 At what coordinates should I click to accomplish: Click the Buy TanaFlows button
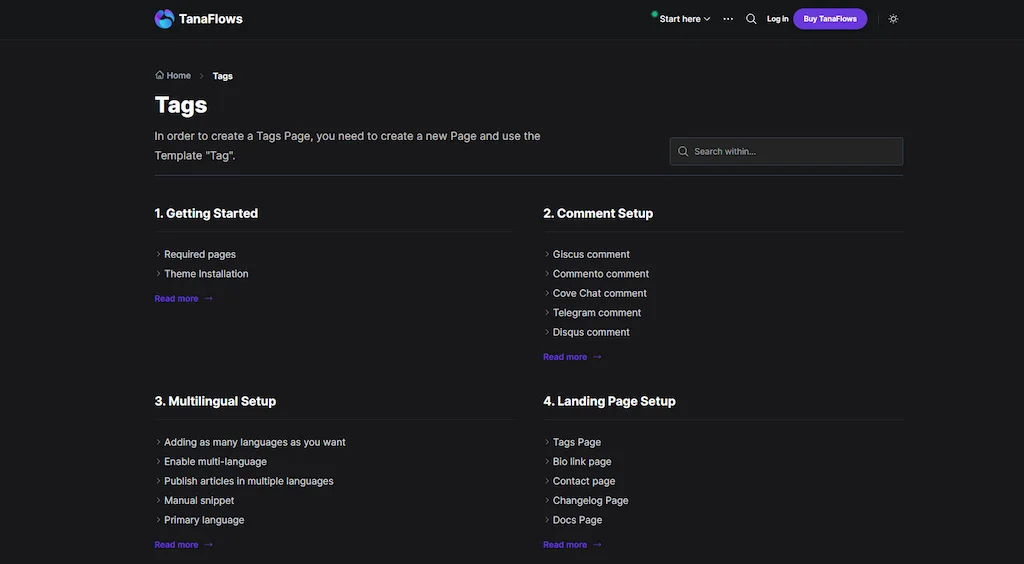click(830, 19)
